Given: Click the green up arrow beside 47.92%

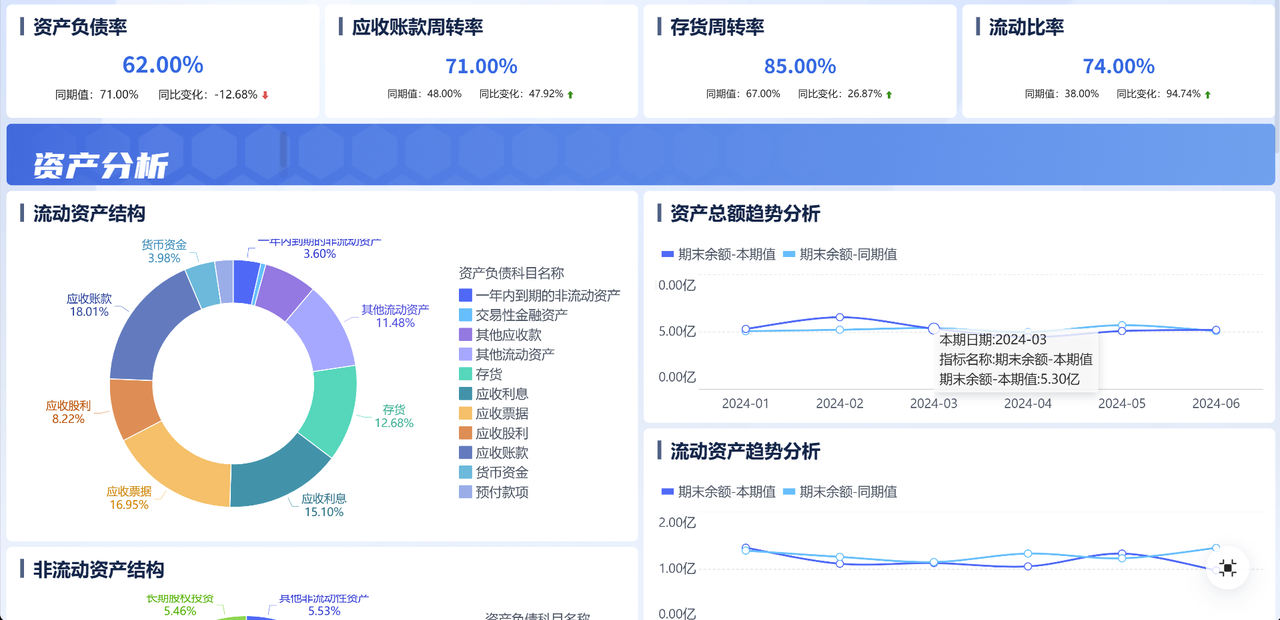Looking at the screenshot, I should click(570, 95).
